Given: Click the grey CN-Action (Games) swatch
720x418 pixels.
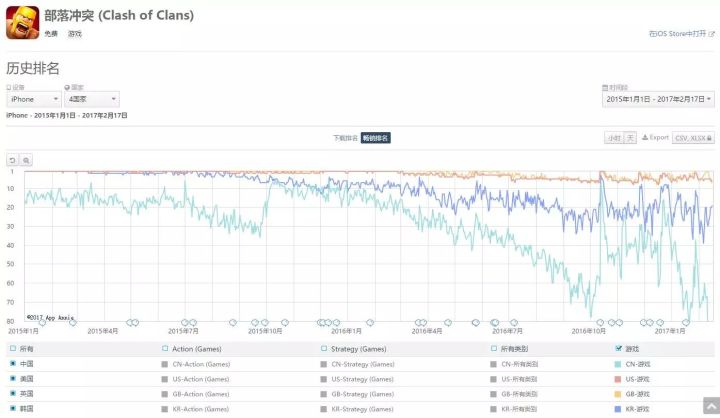Looking at the screenshot, I should (x=165, y=364).
